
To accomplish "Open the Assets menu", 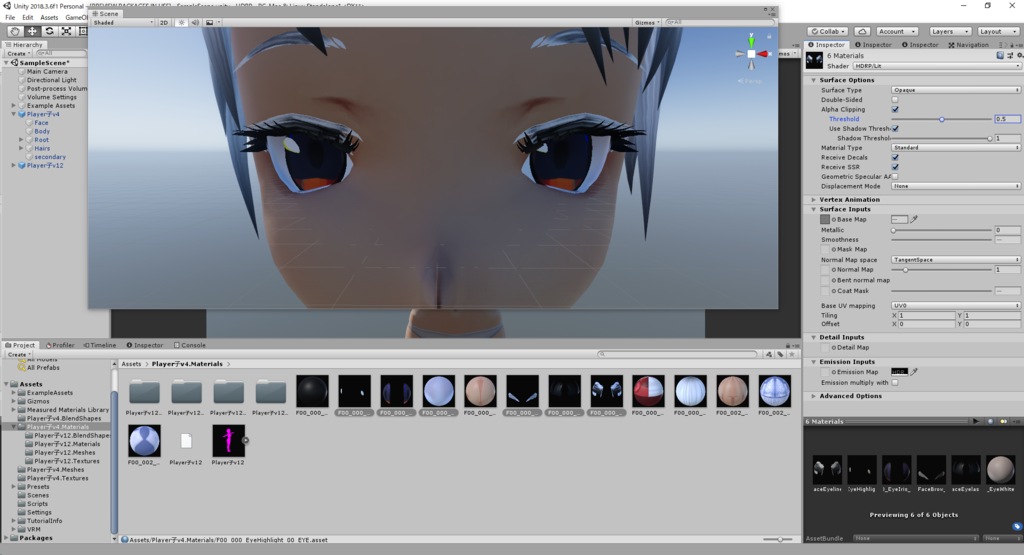I will (49, 18).
